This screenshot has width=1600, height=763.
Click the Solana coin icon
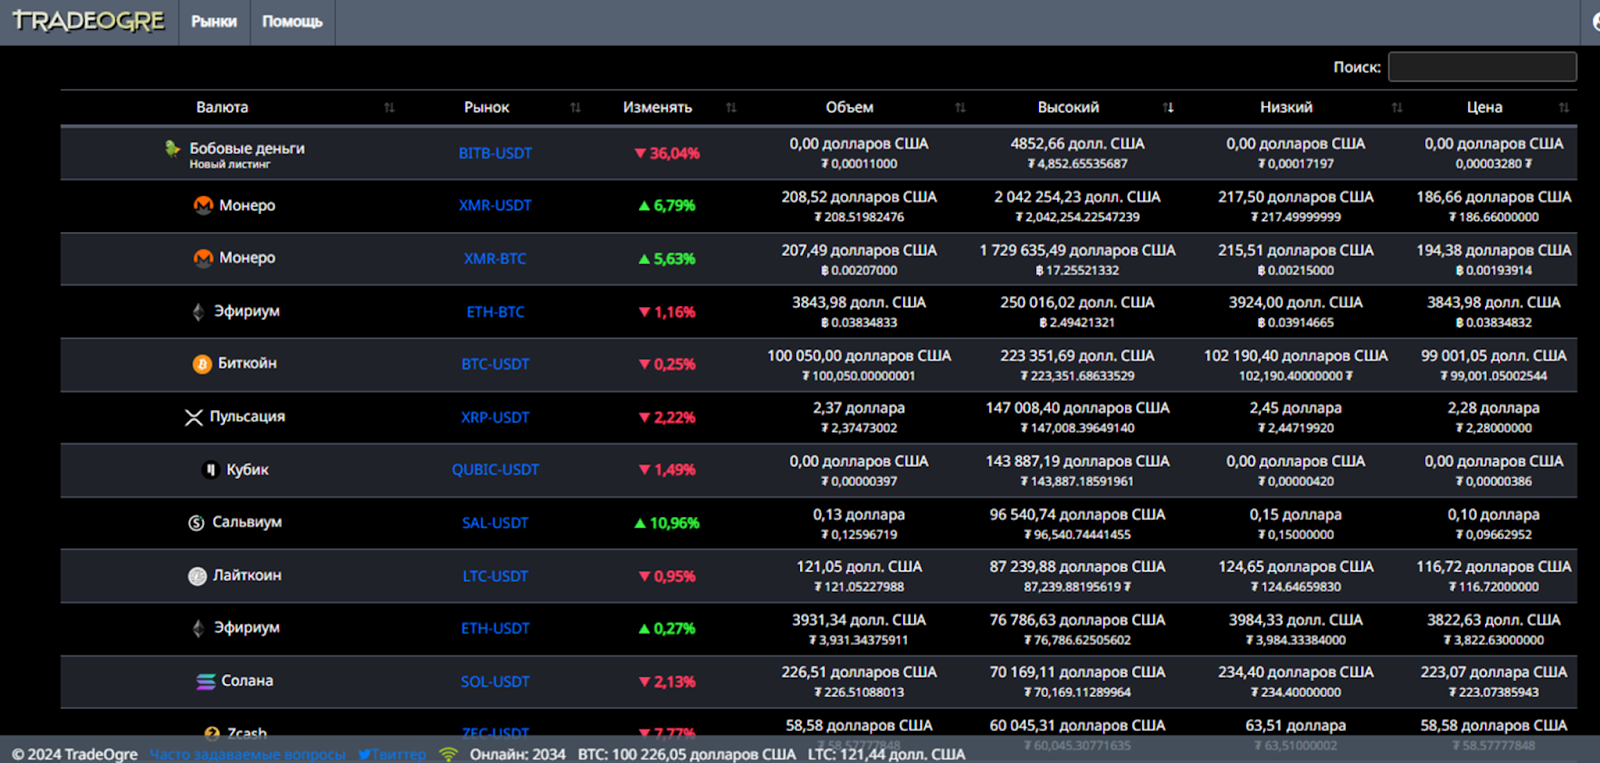coord(206,681)
